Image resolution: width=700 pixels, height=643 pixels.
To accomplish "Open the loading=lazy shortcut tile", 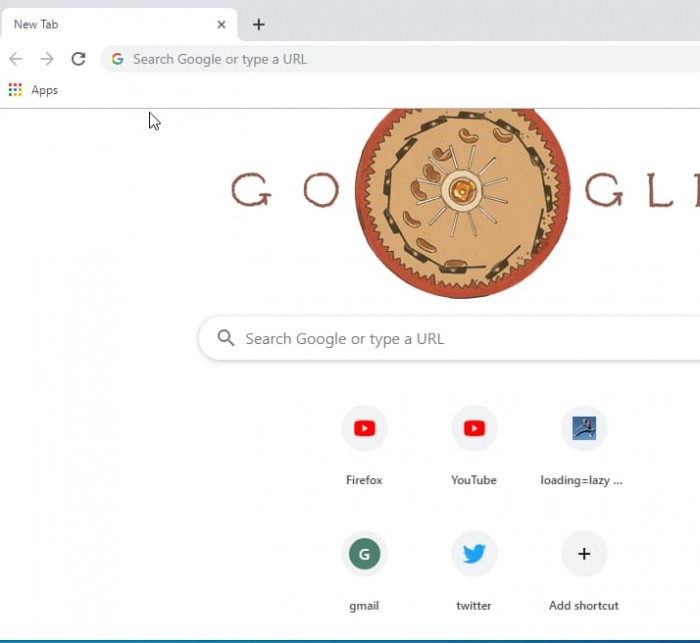I will (584, 428).
